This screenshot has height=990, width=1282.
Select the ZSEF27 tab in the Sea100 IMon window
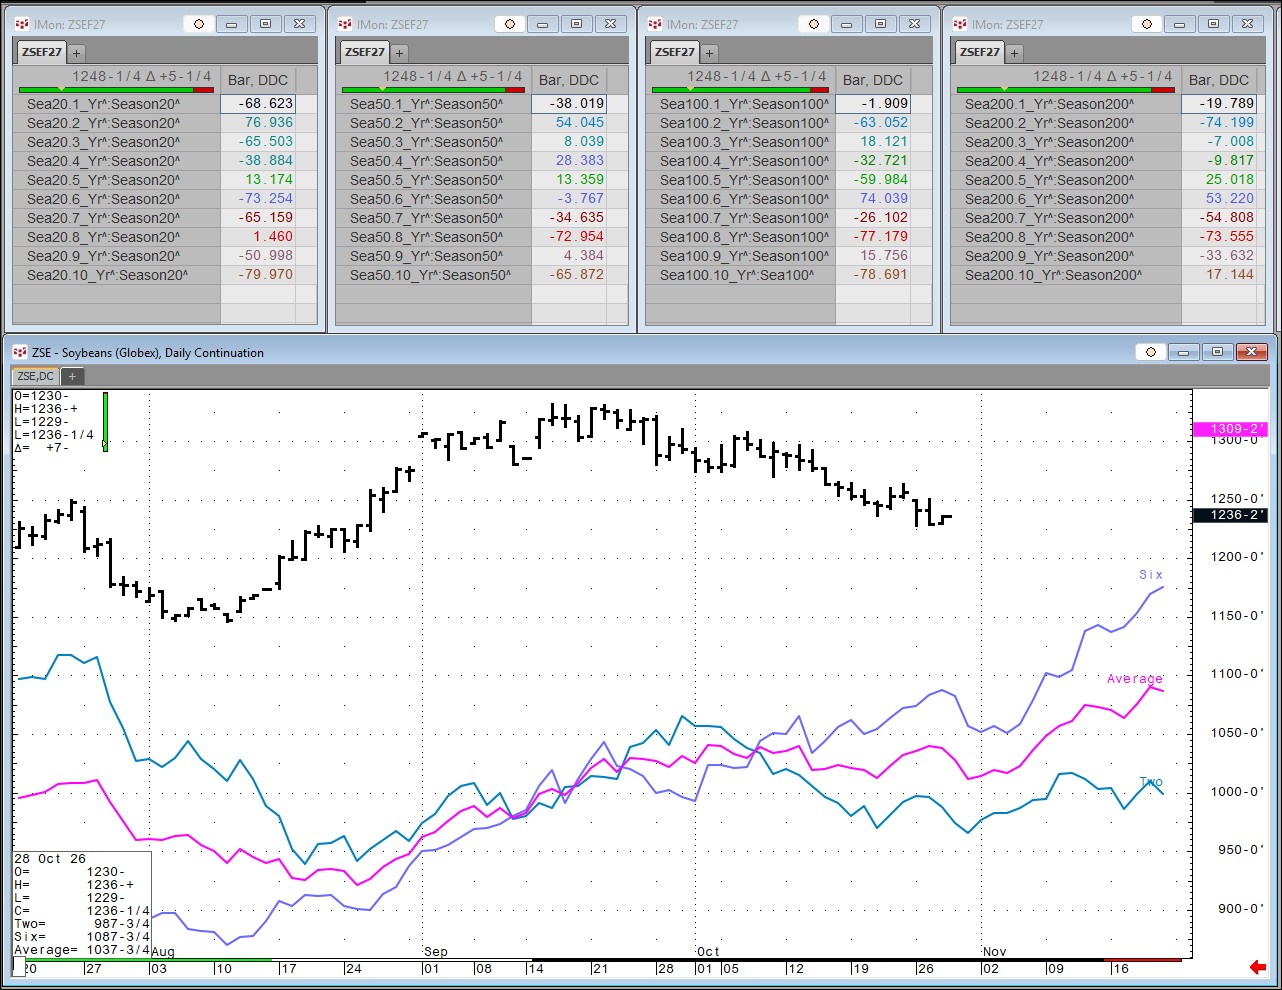674,52
